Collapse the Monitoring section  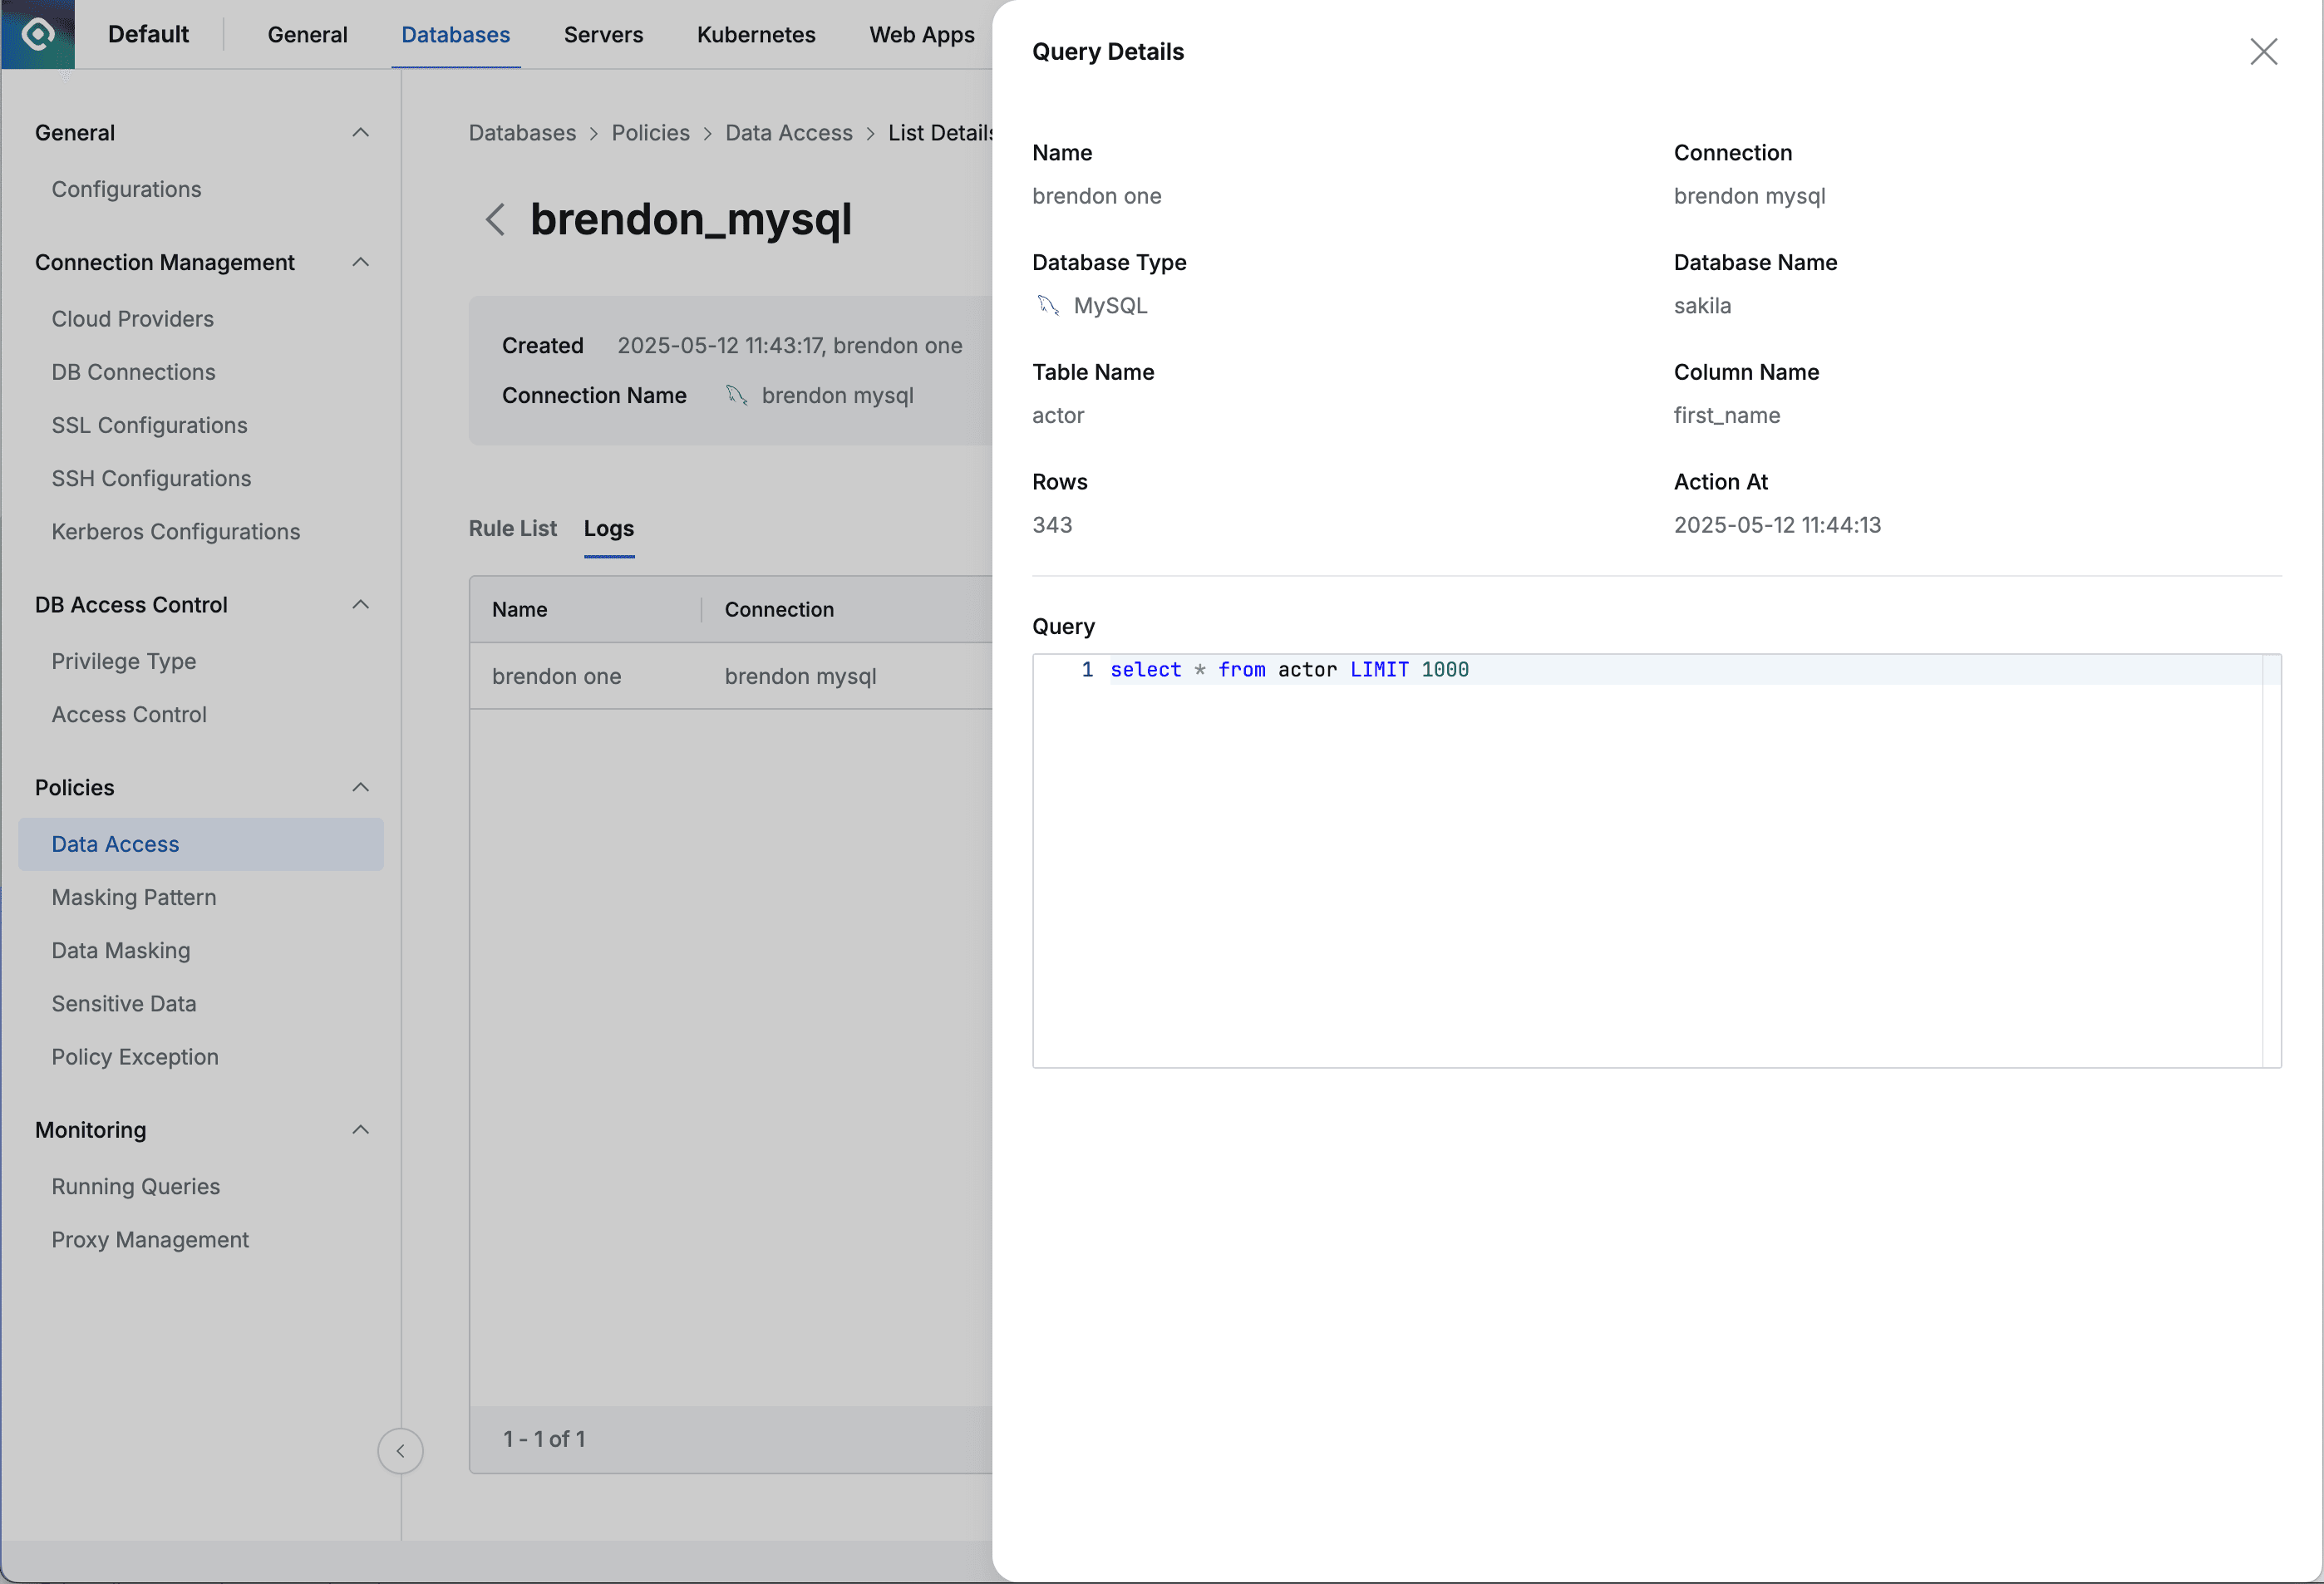click(360, 1129)
